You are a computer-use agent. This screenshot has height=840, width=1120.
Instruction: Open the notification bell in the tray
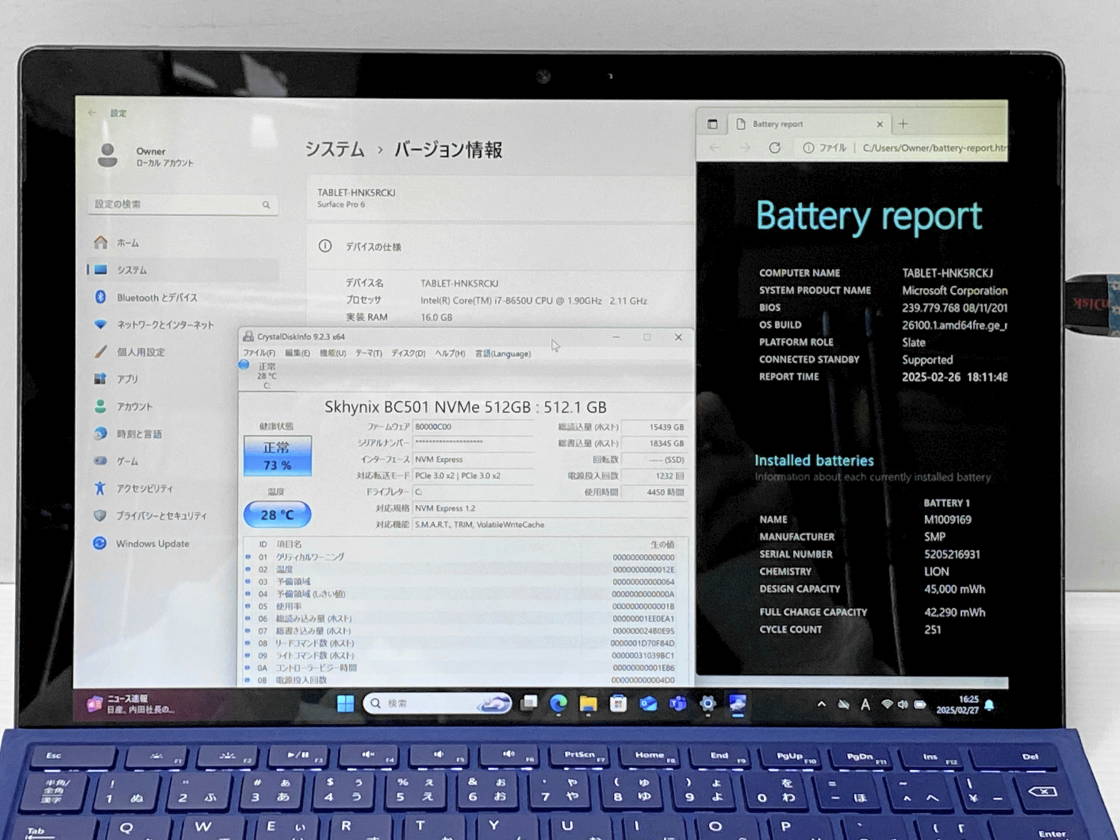989,705
